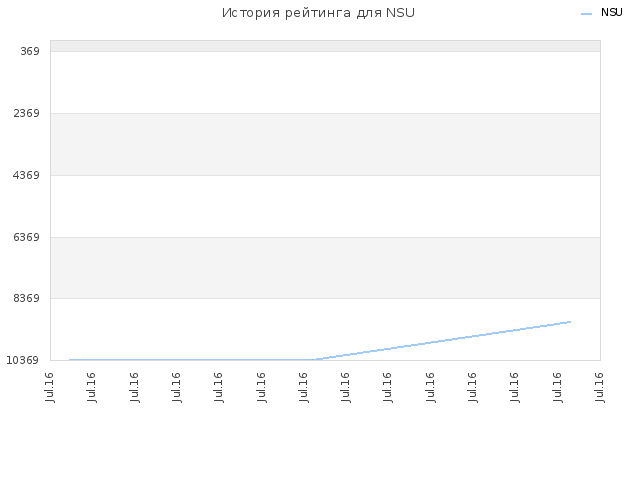Click where the NSU line begins rising
Viewport: 640px width, 480px height.
(313, 360)
